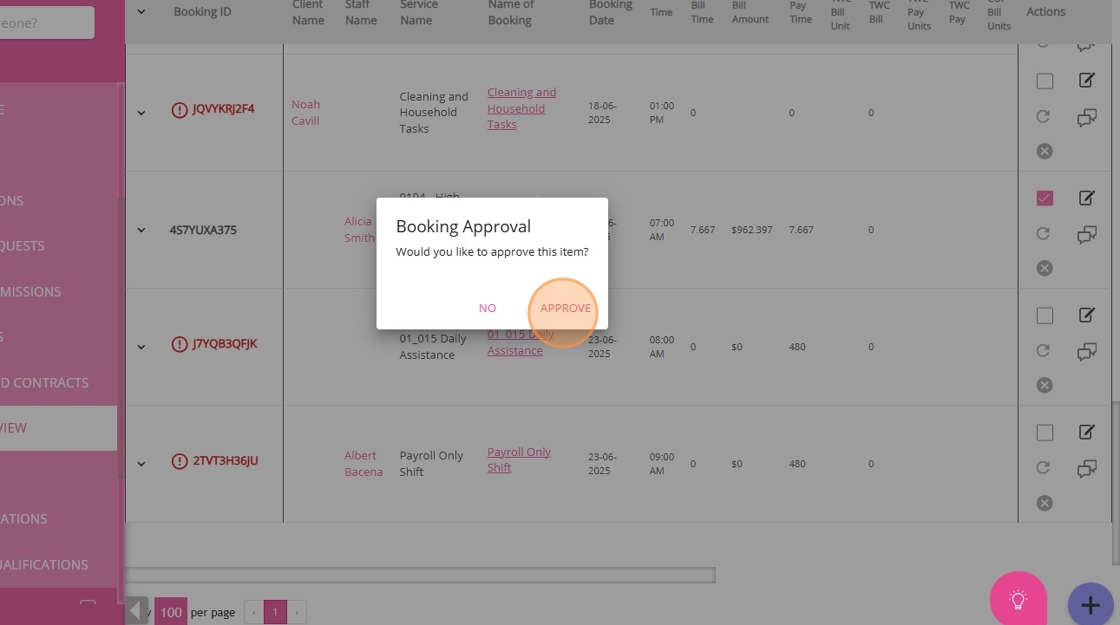
Task: Open the REQUESTS sidebar item
Action: coord(22,246)
